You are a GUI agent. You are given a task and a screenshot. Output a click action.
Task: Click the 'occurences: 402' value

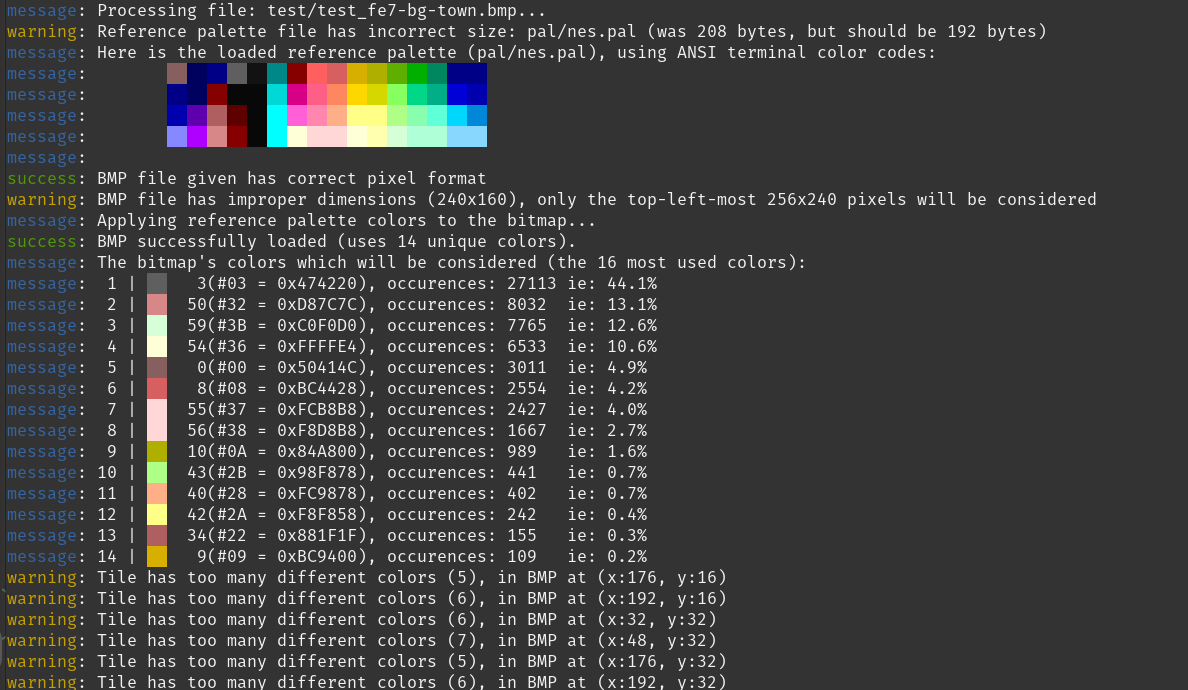pyautogui.click(x=461, y=494)
